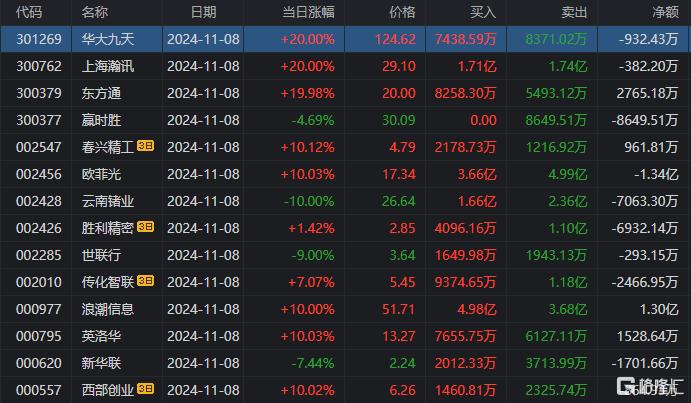The width and height of the screenshot is (691, 403).
Task: Click the 3日 badge next to 西部创业
Action: coord(145,388)
